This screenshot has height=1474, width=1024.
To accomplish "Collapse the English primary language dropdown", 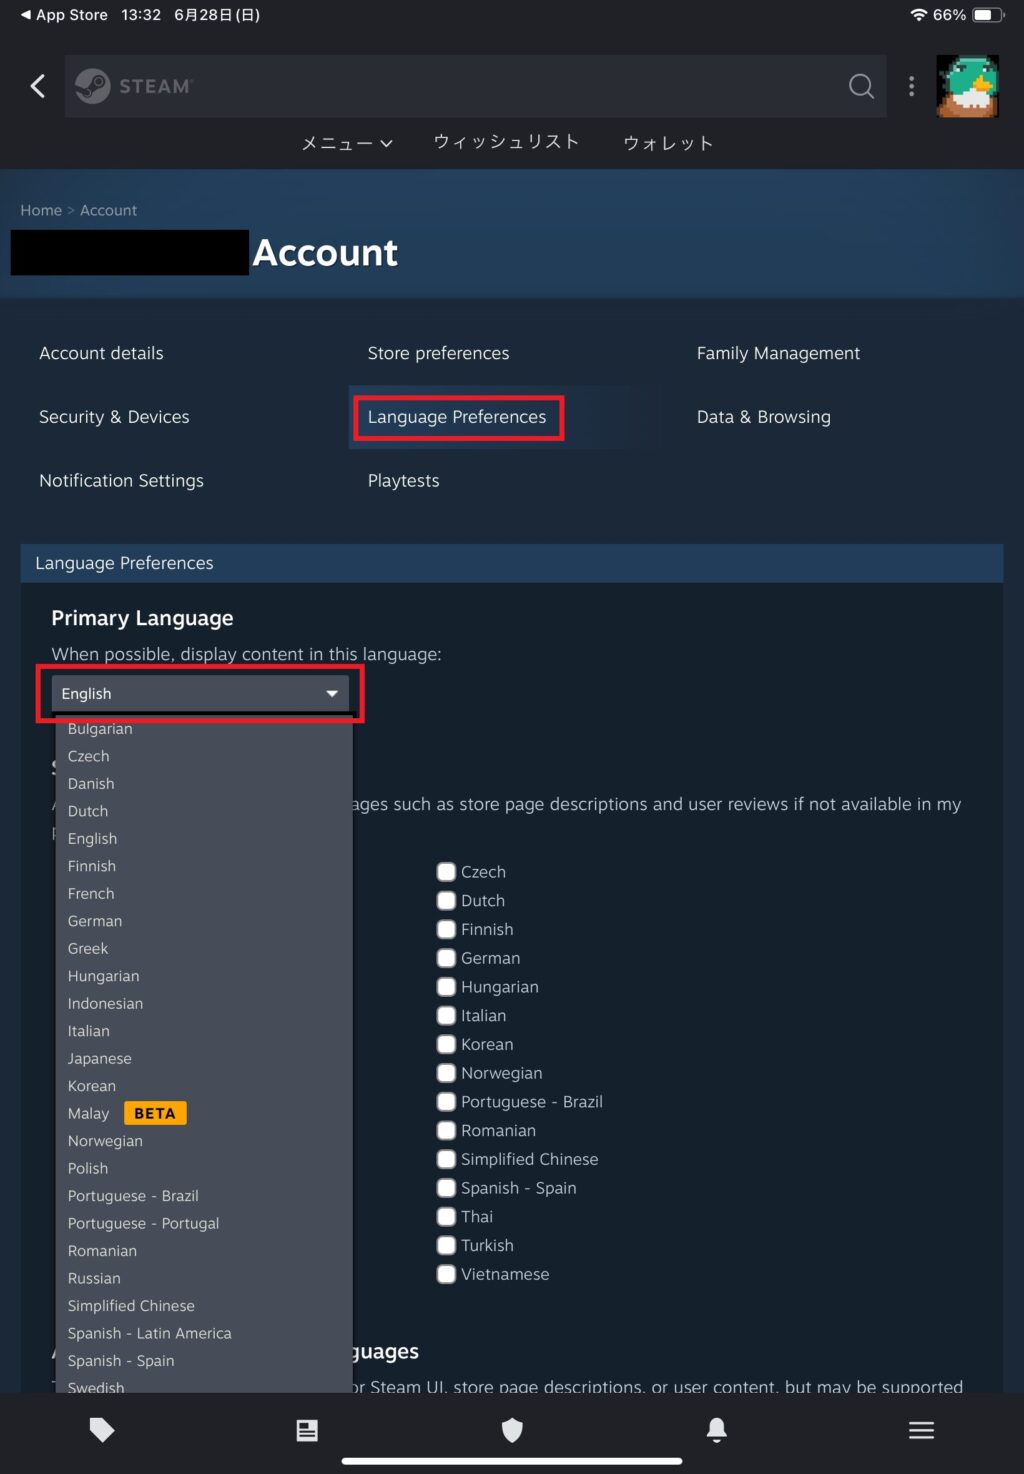I will 200,693.
